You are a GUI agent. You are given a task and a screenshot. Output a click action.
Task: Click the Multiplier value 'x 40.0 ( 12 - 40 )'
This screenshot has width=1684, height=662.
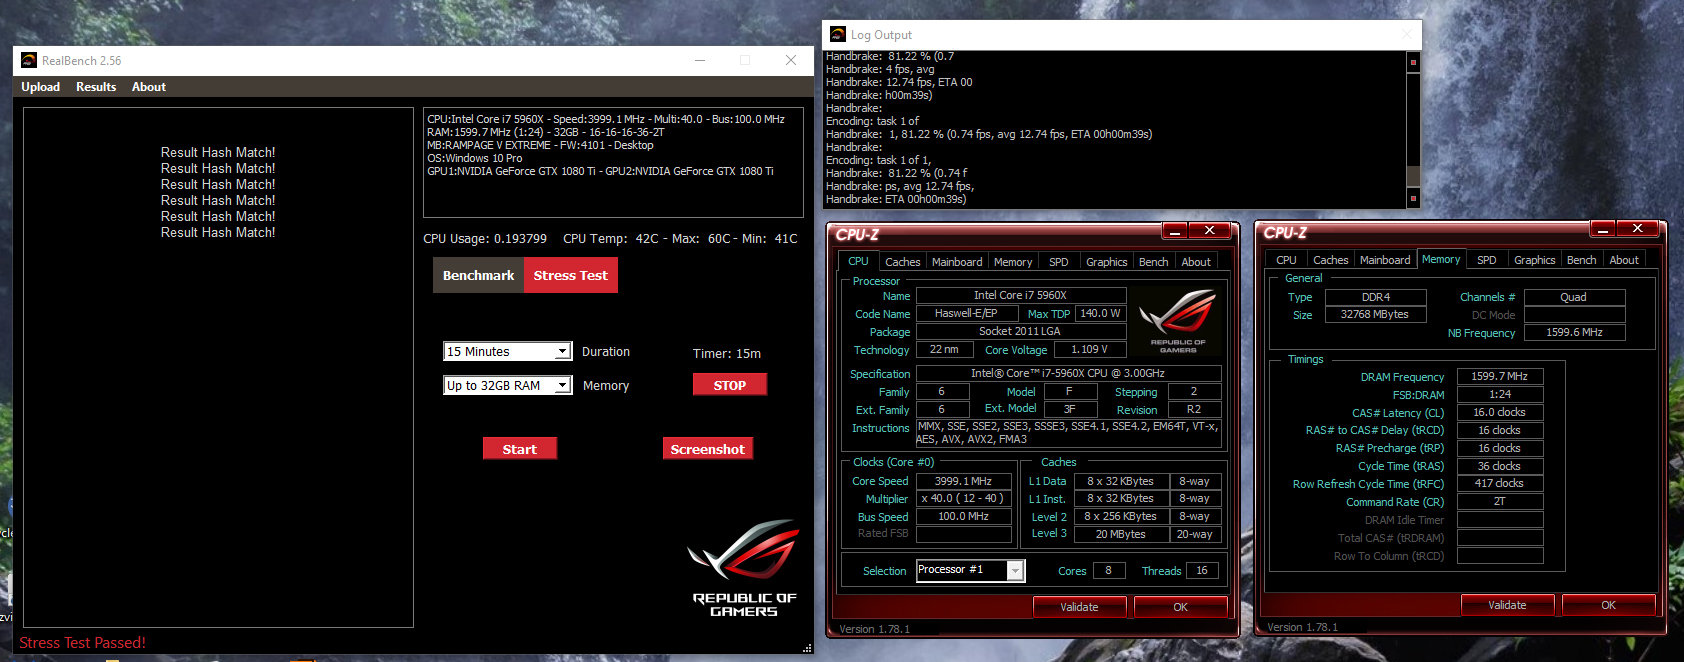tap(963, 498)
